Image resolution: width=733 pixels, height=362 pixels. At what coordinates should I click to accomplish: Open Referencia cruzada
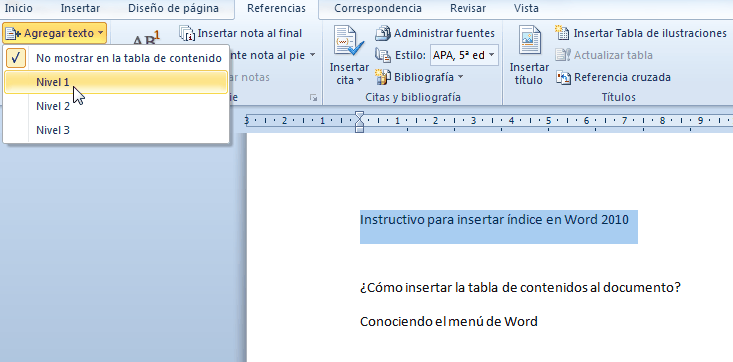point(622,77)
